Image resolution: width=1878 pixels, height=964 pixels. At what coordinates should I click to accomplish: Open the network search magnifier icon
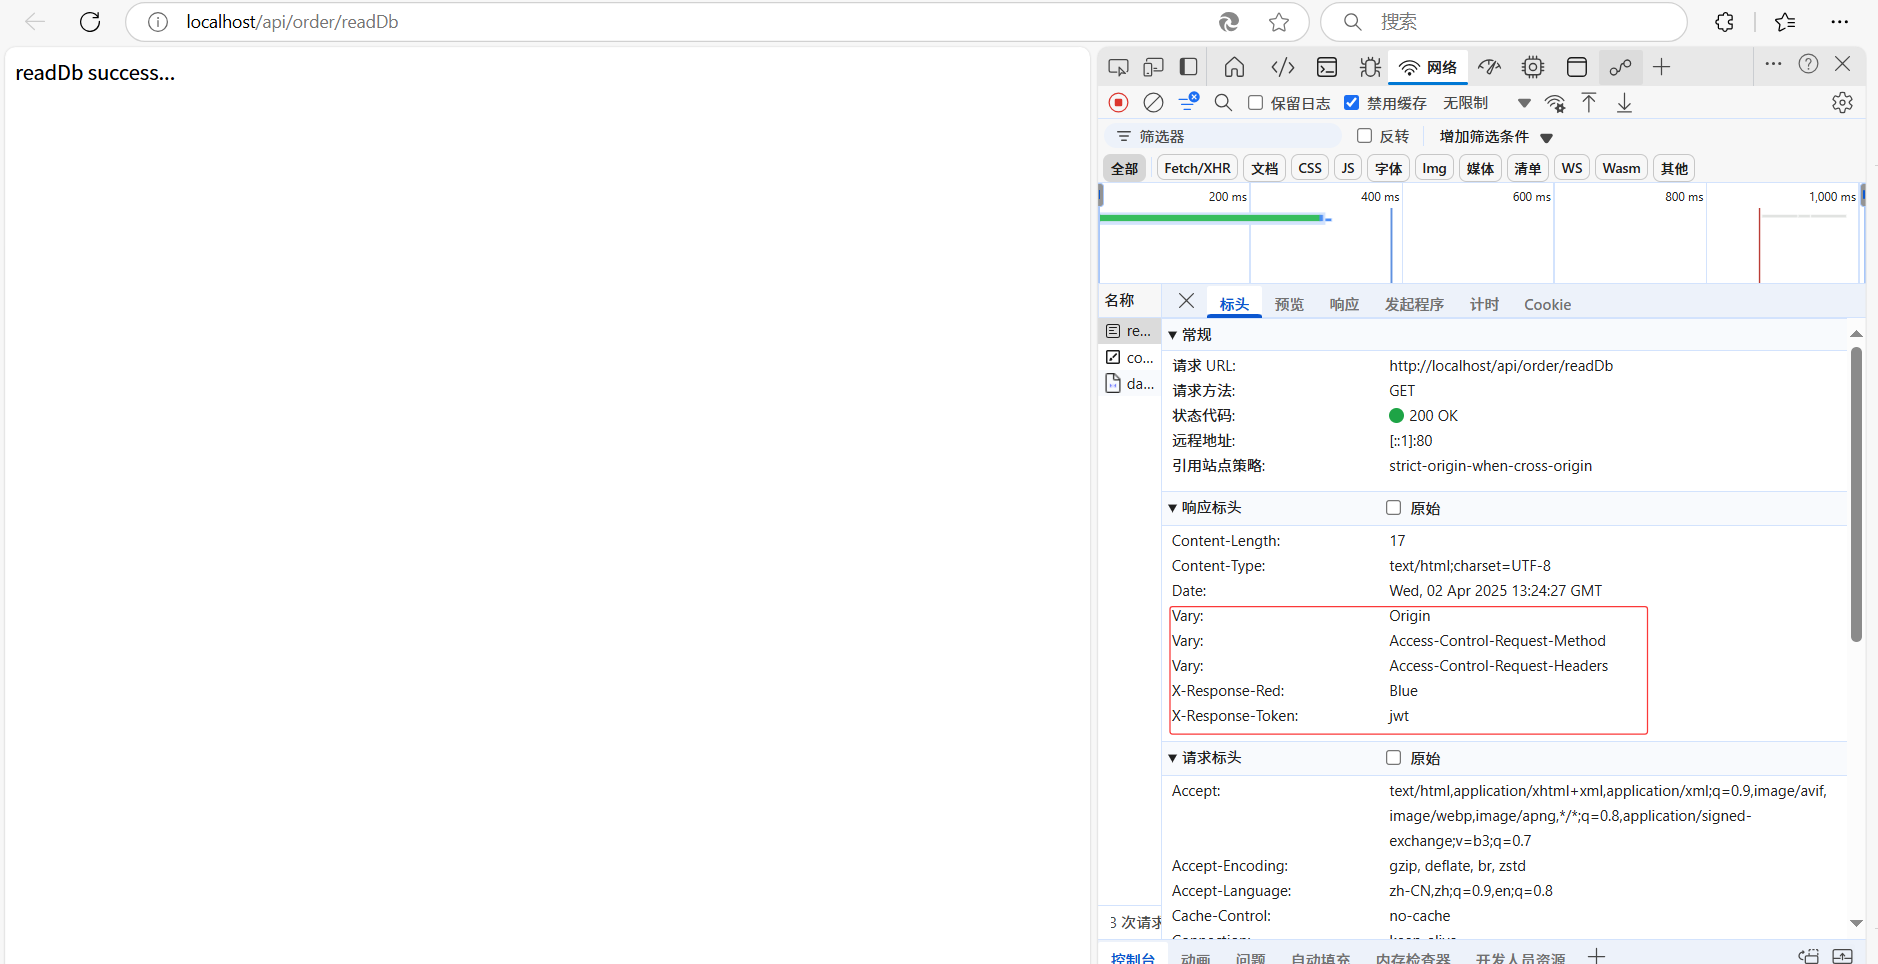[1223, 103]
